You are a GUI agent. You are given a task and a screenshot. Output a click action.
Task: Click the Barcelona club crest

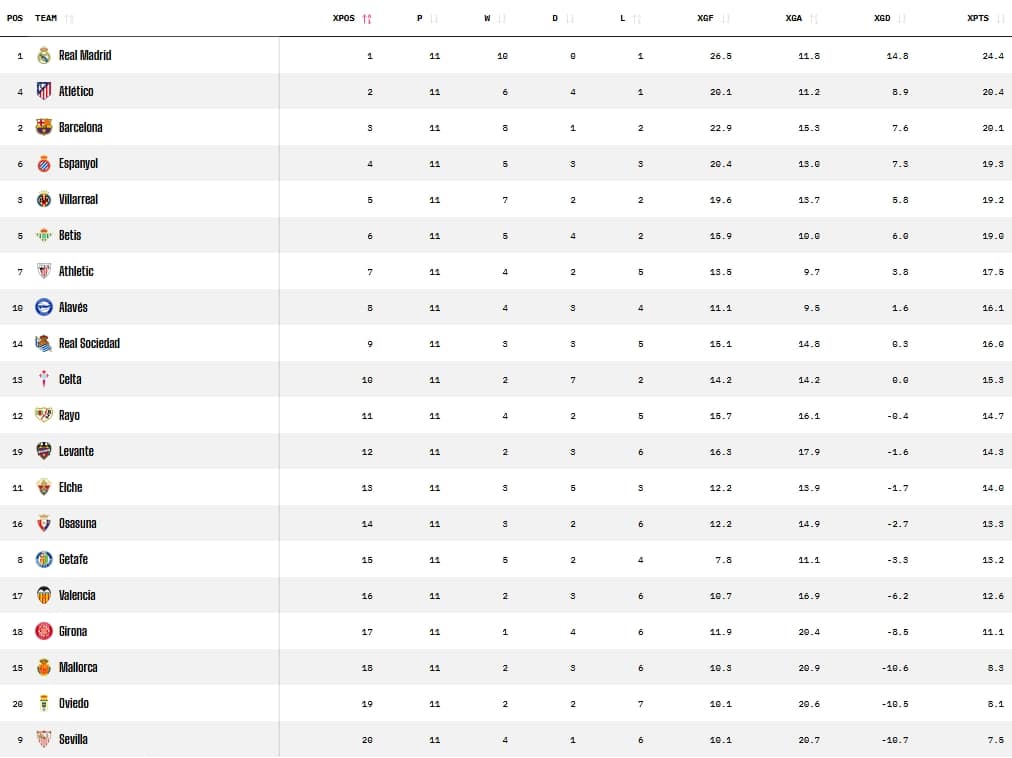pyautogui.click(x=43, y=127)
